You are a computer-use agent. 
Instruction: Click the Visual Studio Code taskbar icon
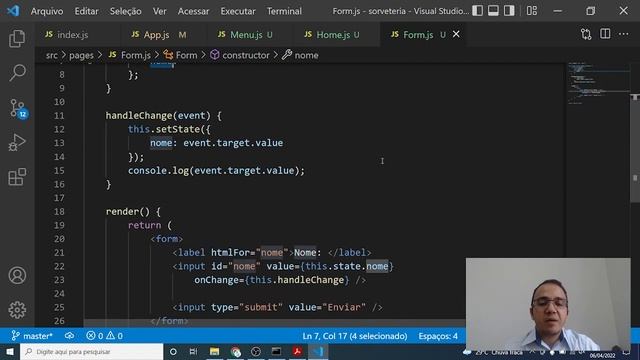point(318,351)
